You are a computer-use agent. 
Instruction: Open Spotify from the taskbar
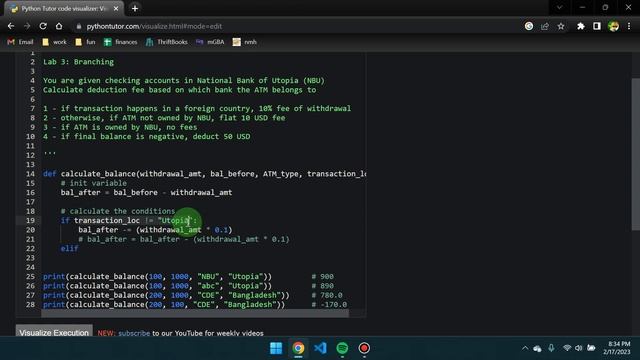pos(342,348)
